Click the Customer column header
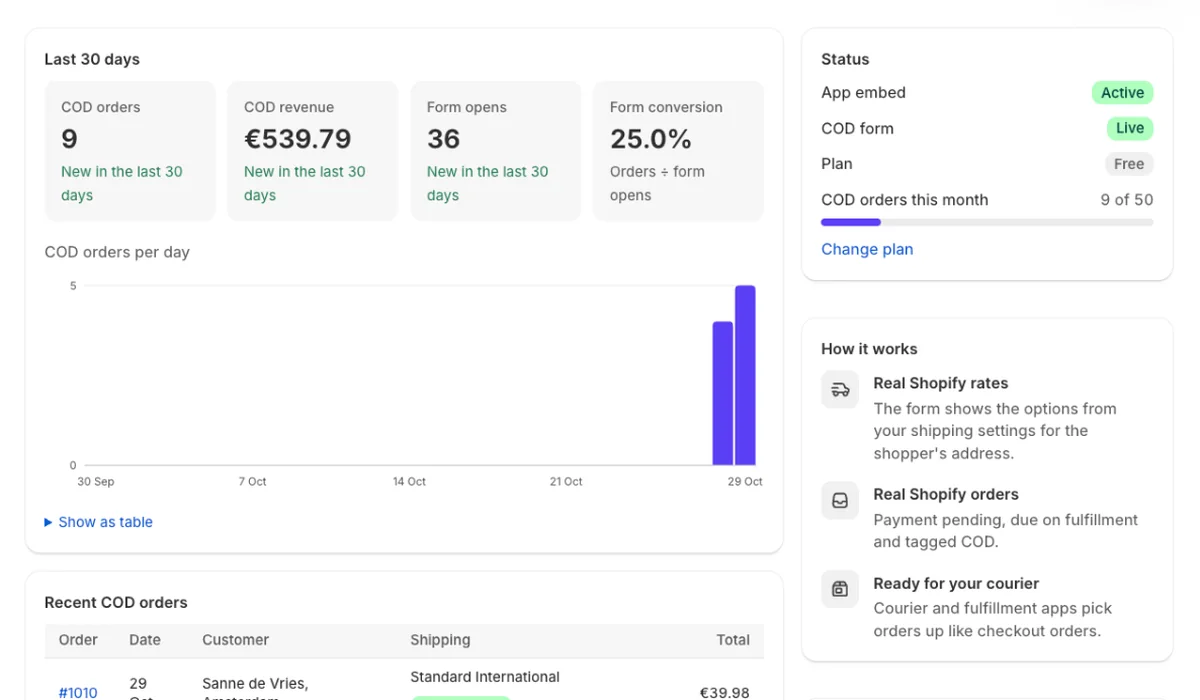 (x=235, y=640)
